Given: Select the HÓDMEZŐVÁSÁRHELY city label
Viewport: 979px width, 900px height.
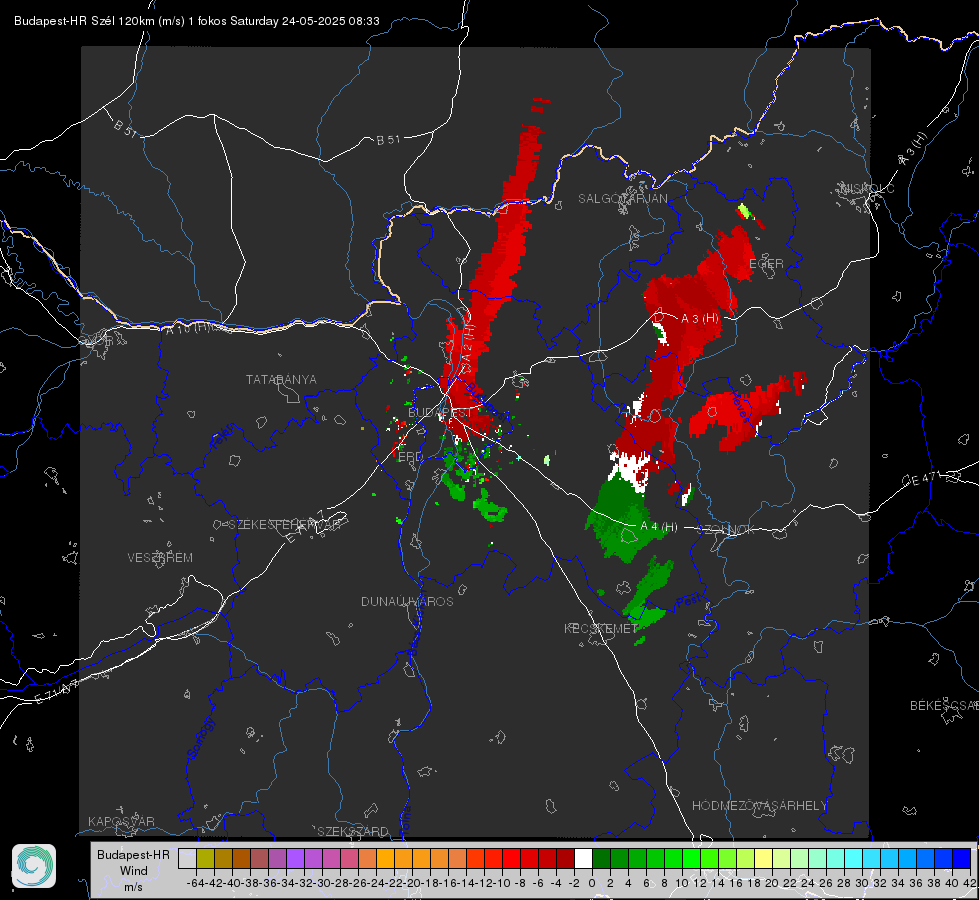Looking at the screenshot, I should click(759, 806).
